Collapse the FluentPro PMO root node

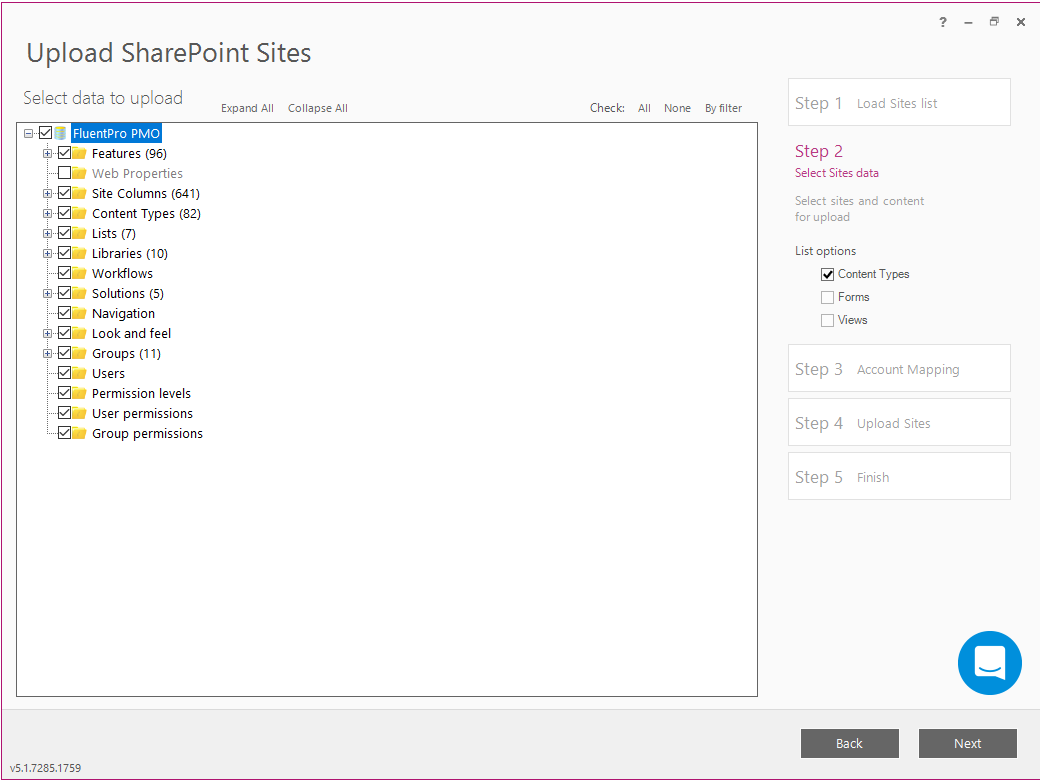pos(29,133)
